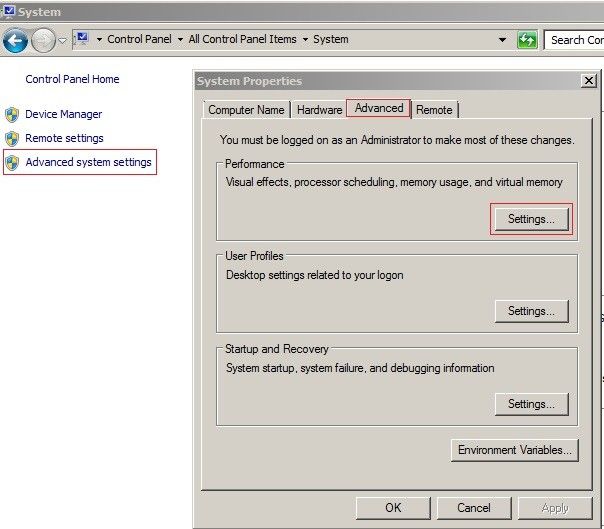Expand arrow before All Control Panel Items
Viewport: 604px width, 529px height.
click(x=180, y=39)
